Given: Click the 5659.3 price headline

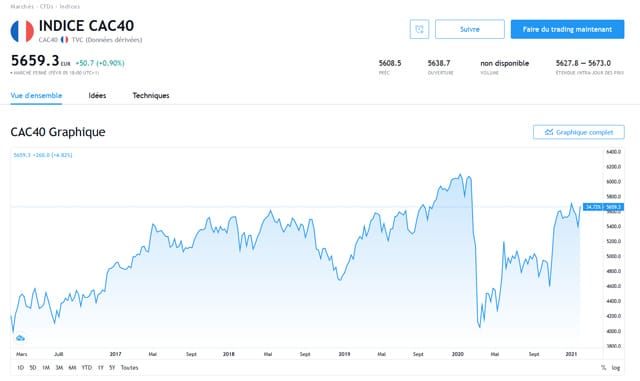Looking at the screenshot, I should (x=35, y=61).
